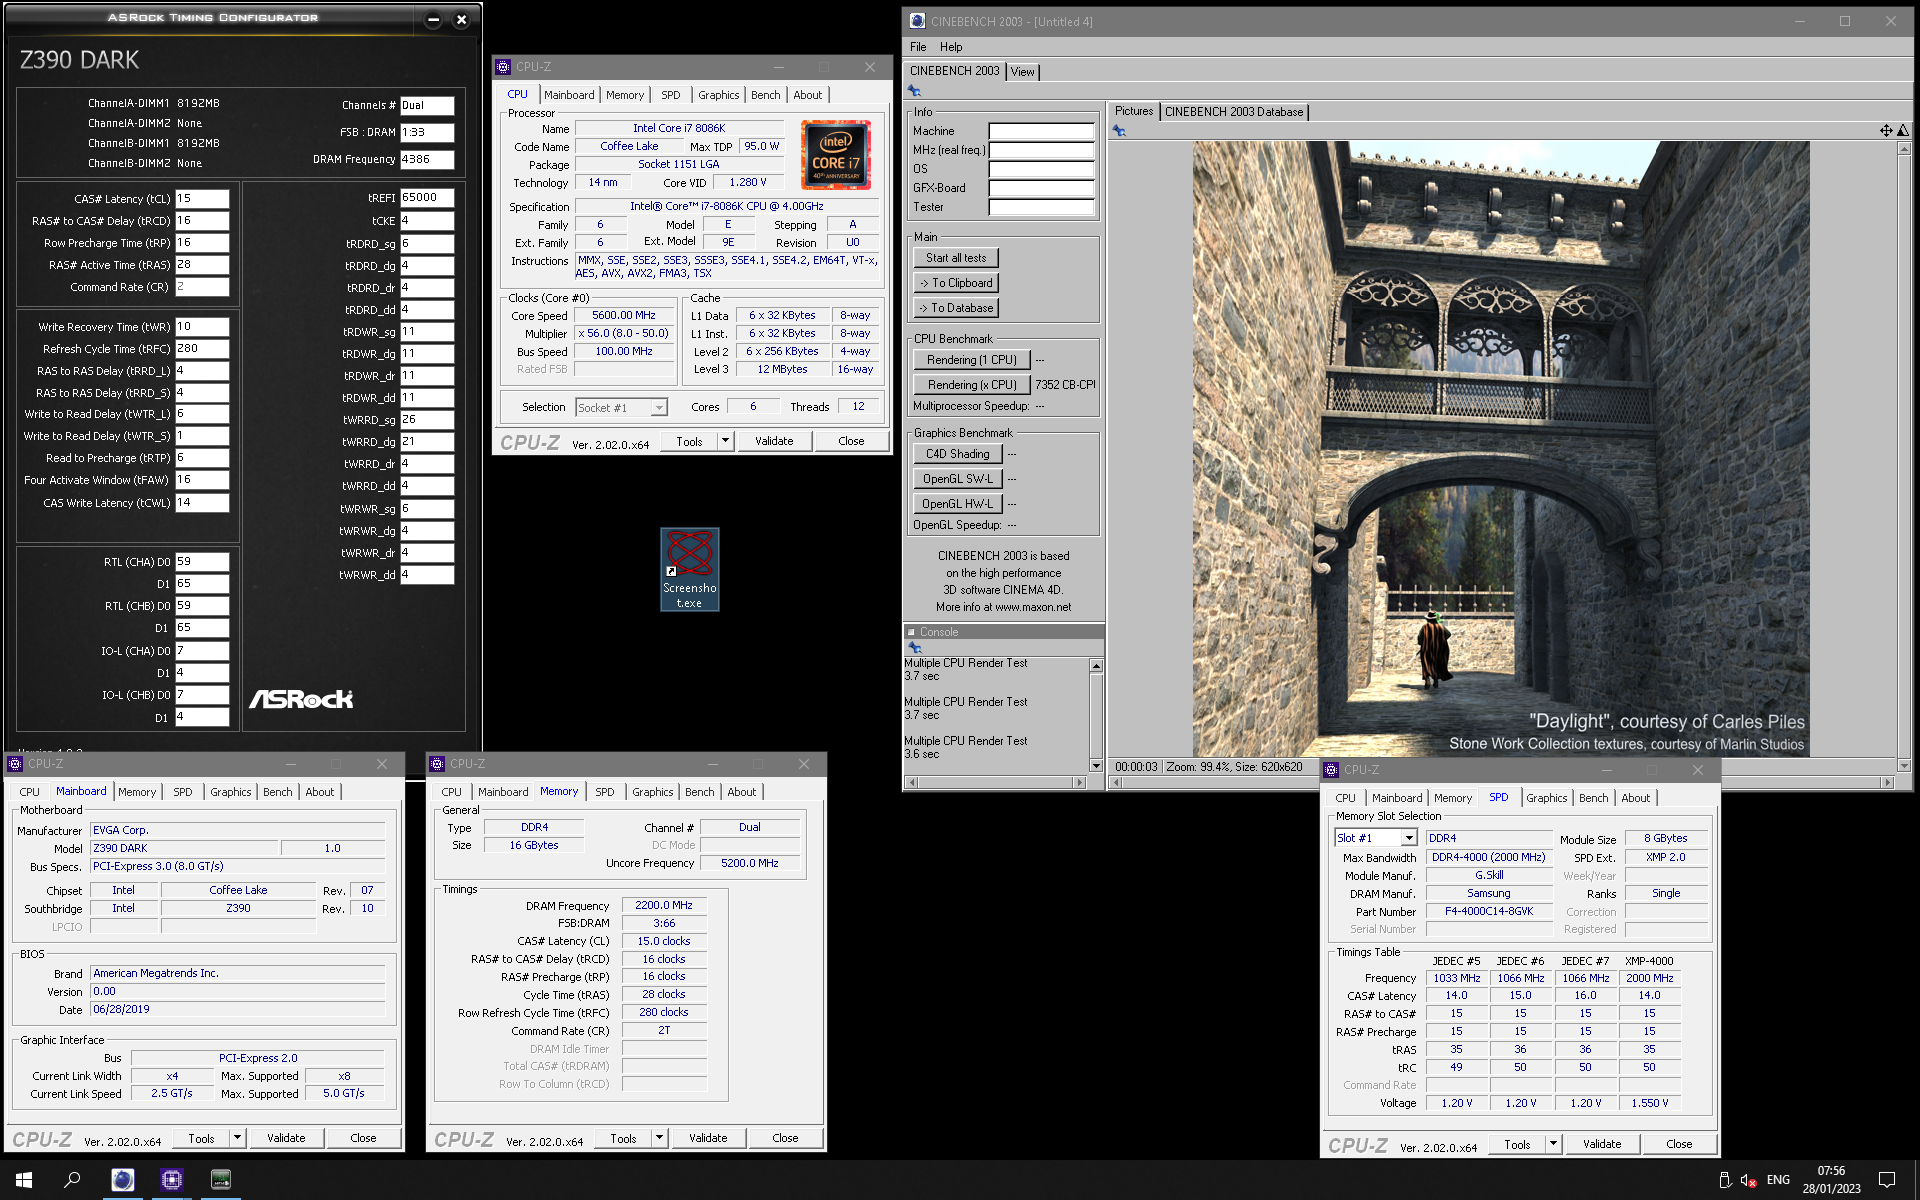Click To Clipboard button
The height and width of the screenshot is (1200, 1920).
[956, 283]
